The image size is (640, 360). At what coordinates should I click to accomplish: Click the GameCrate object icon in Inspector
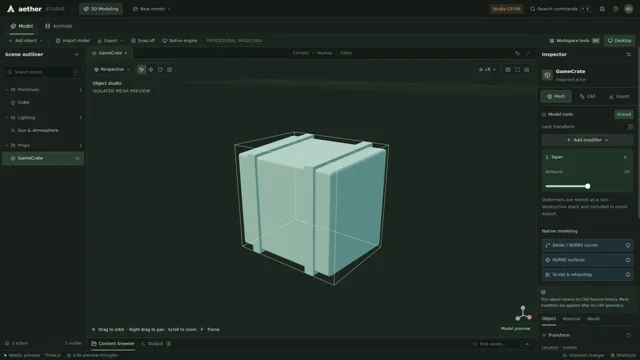tap(547, 75)
